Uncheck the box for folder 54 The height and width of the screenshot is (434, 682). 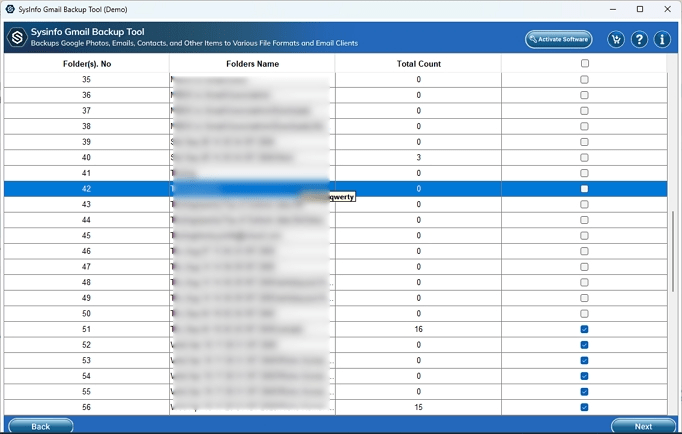click(x=584, y=376)
